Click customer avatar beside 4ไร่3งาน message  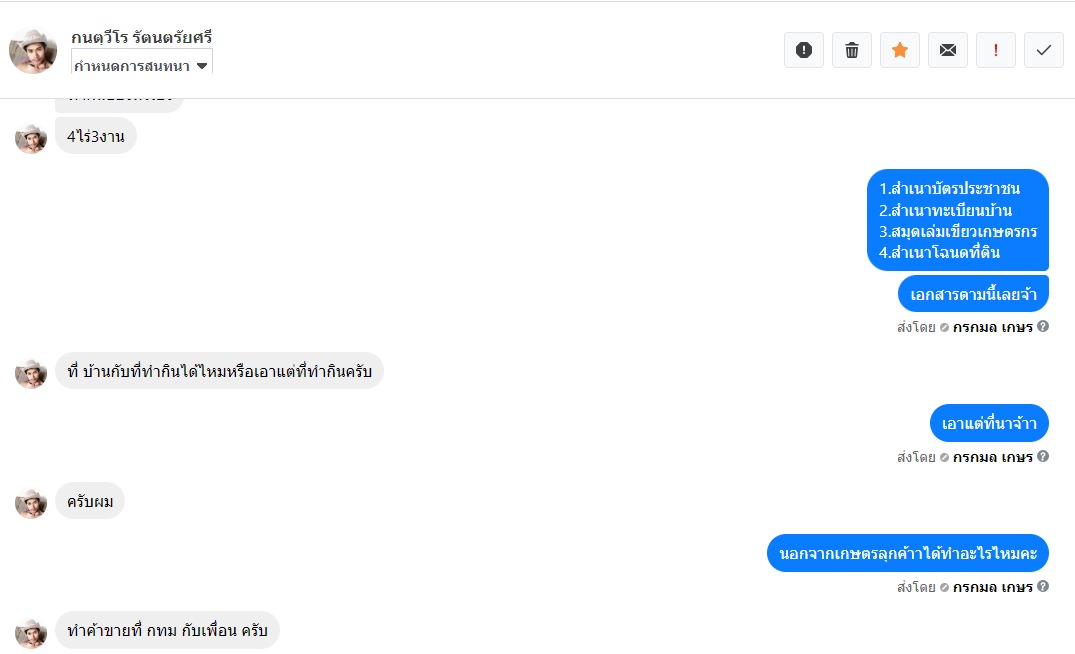coord(31,138)
